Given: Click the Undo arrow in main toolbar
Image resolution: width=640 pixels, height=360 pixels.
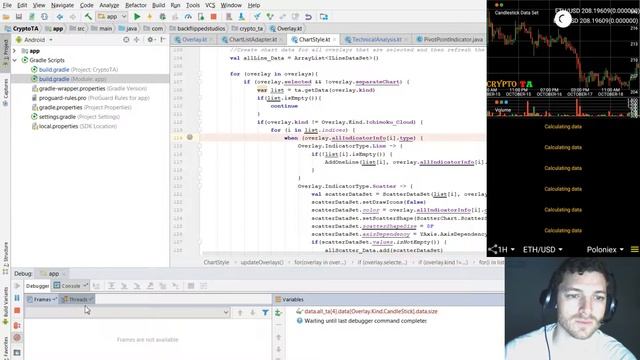Looking at the screenshot, I should click(x=308, y=17).
